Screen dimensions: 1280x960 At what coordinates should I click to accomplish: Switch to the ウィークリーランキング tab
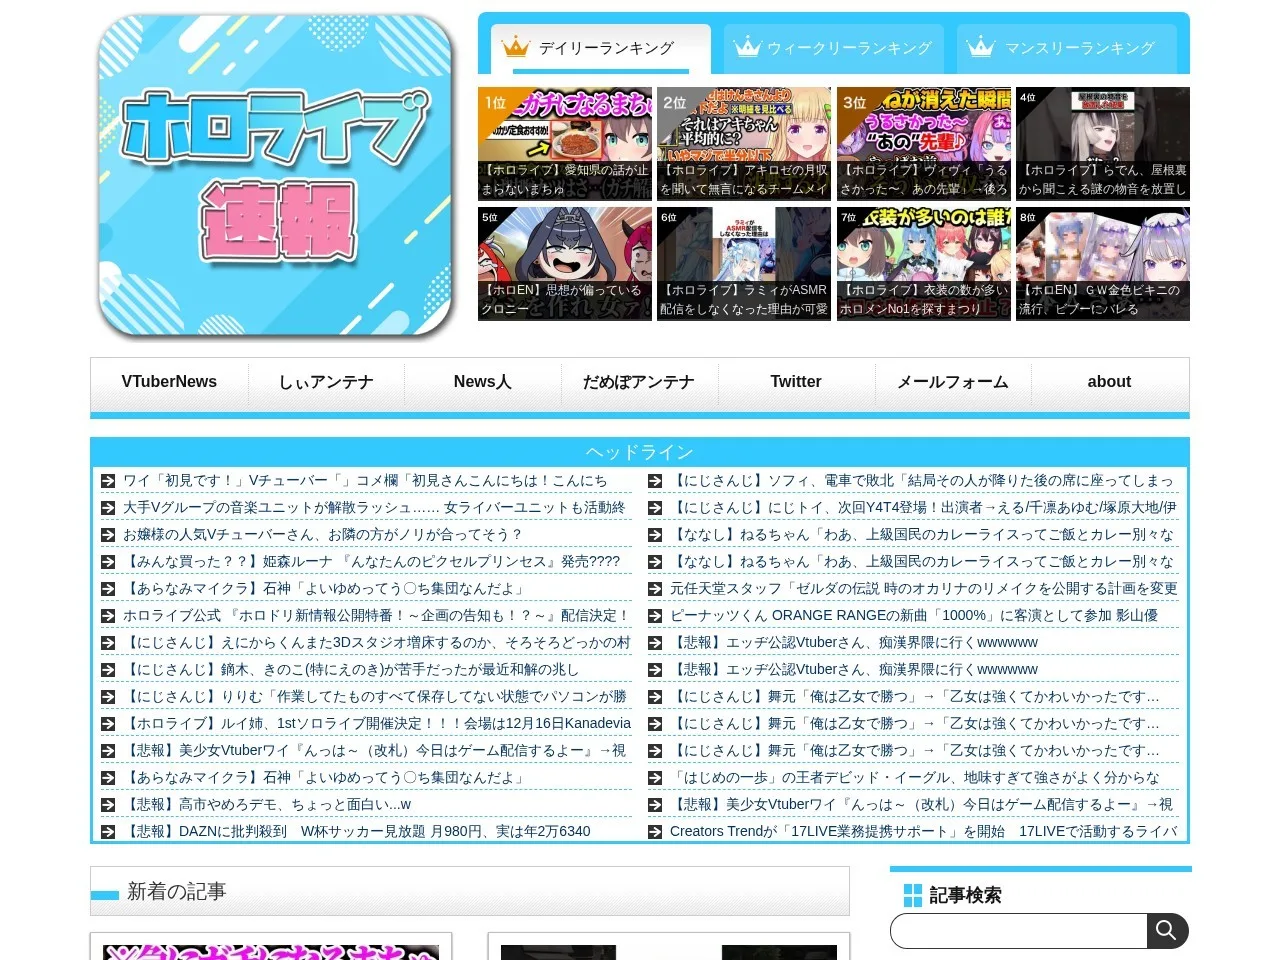[x=834, y=48]
